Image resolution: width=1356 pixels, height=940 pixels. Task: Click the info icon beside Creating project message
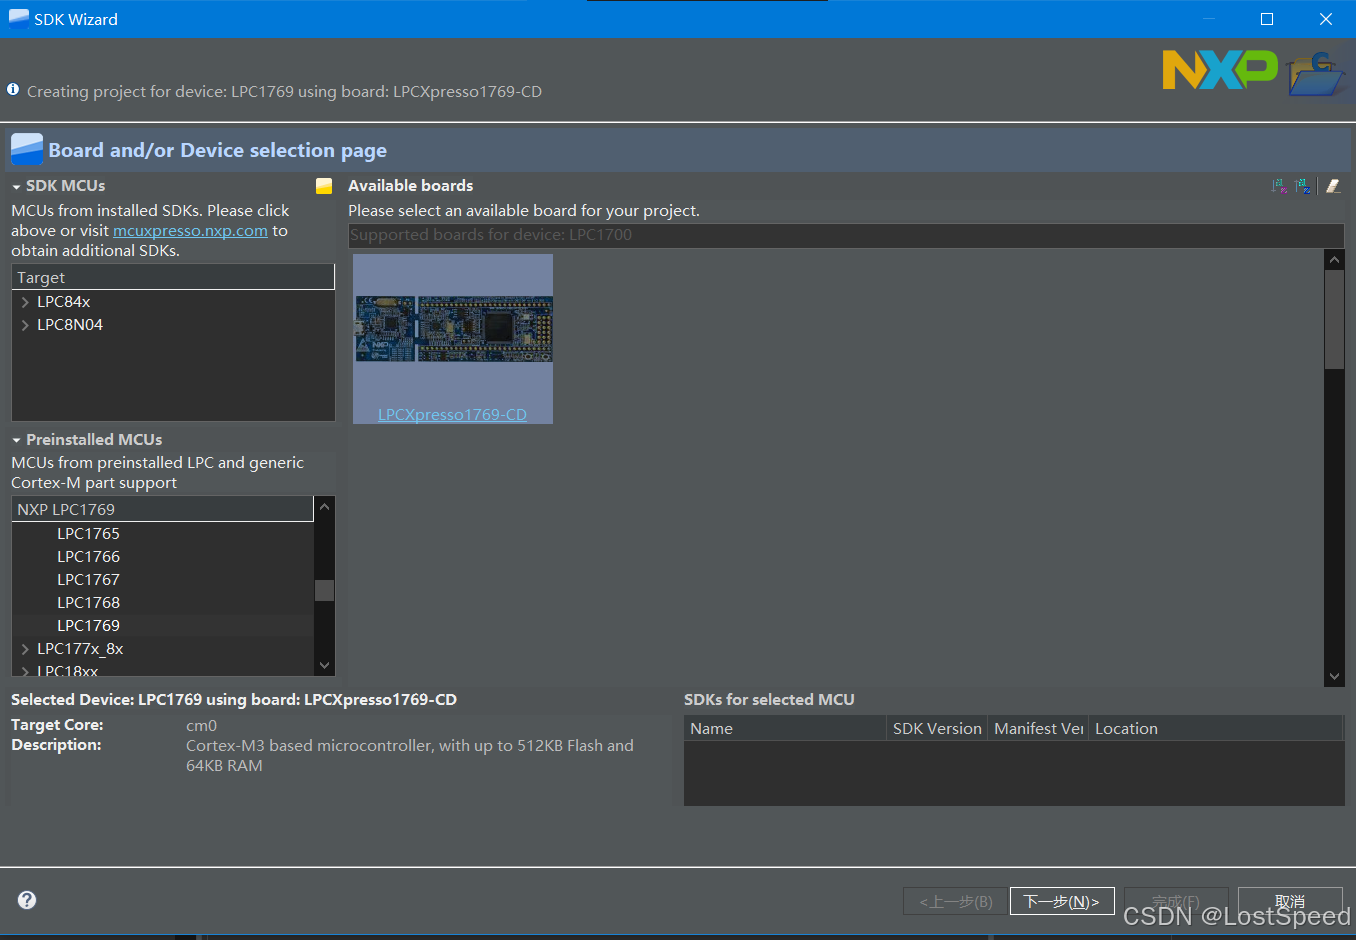point(13,89)
